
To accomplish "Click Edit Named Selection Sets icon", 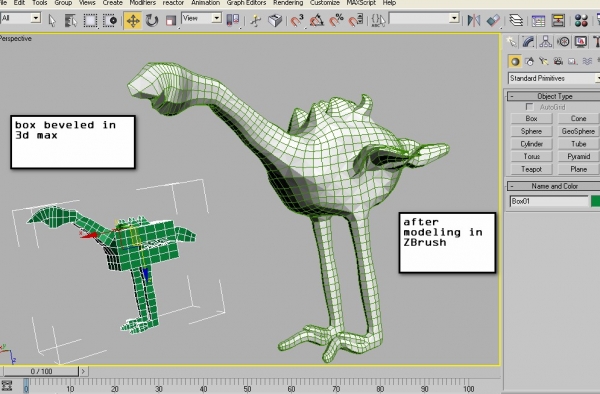I will [x=378, y=20].
